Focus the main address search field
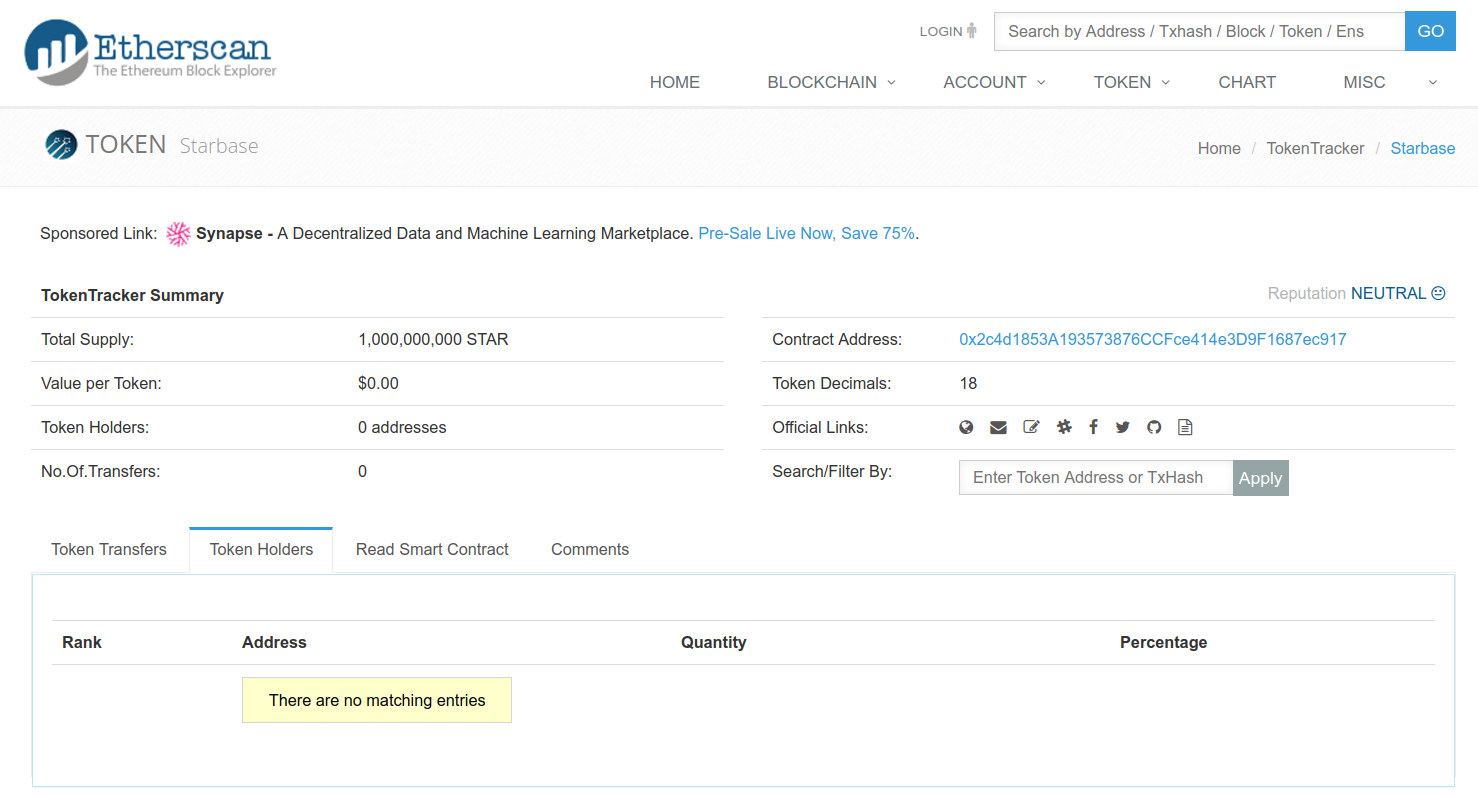This screenshot has width=1478, height=809. coord(1199,31)
